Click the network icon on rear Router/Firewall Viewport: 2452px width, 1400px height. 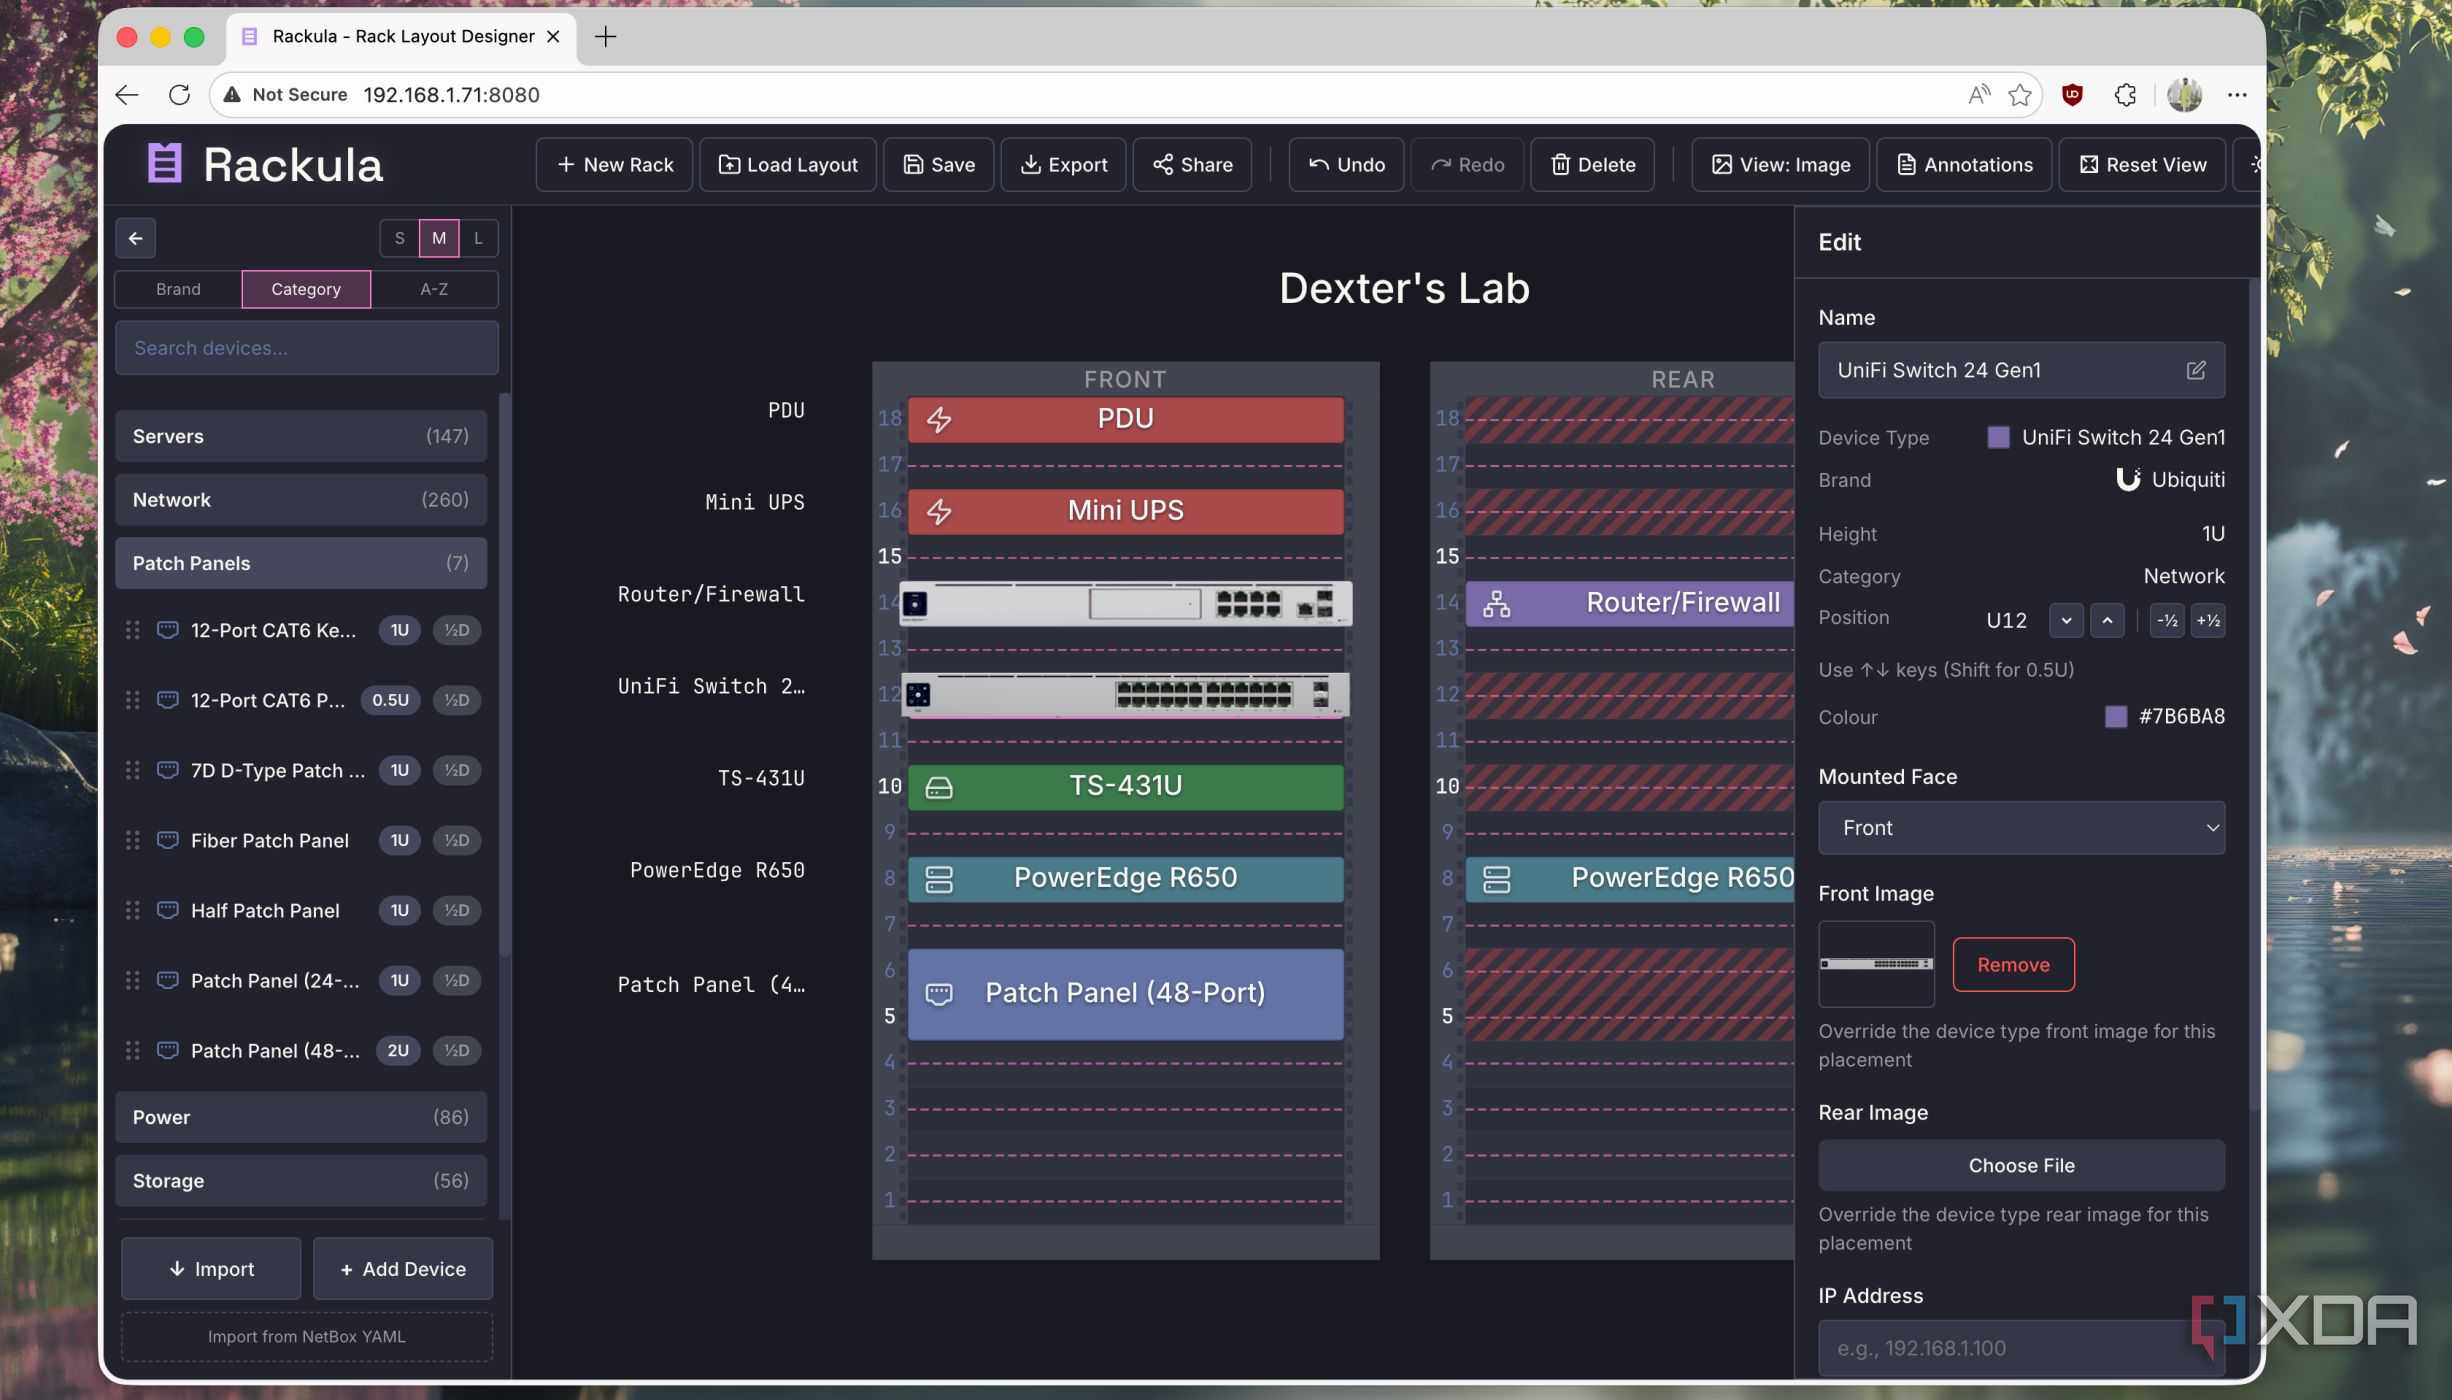click(1496, 603)
